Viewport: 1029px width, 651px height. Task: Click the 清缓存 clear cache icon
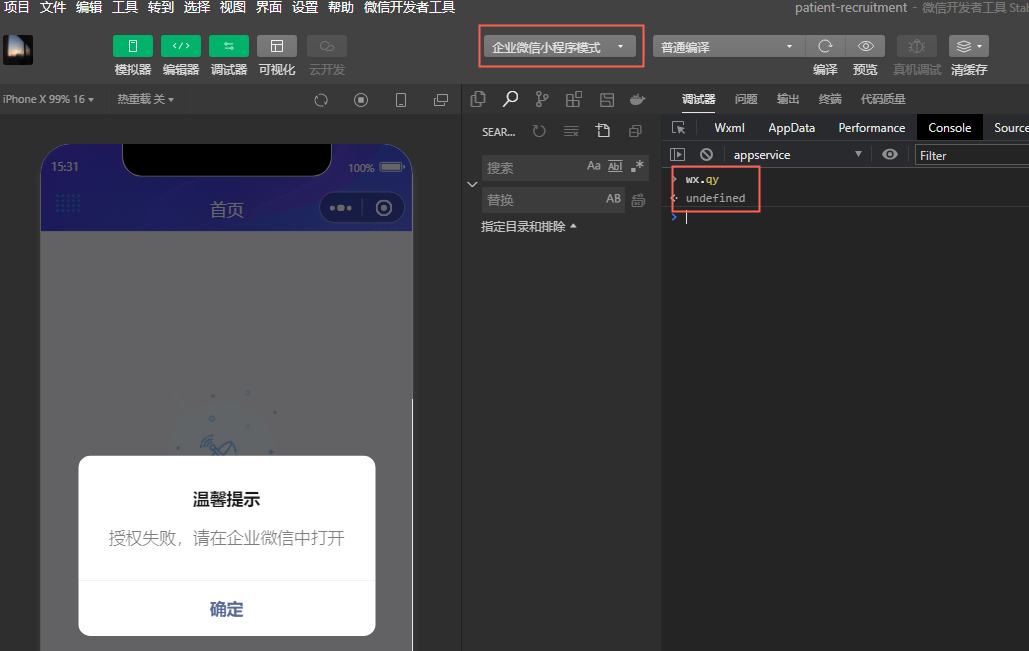pyautogui.click(x=969, y=47)
